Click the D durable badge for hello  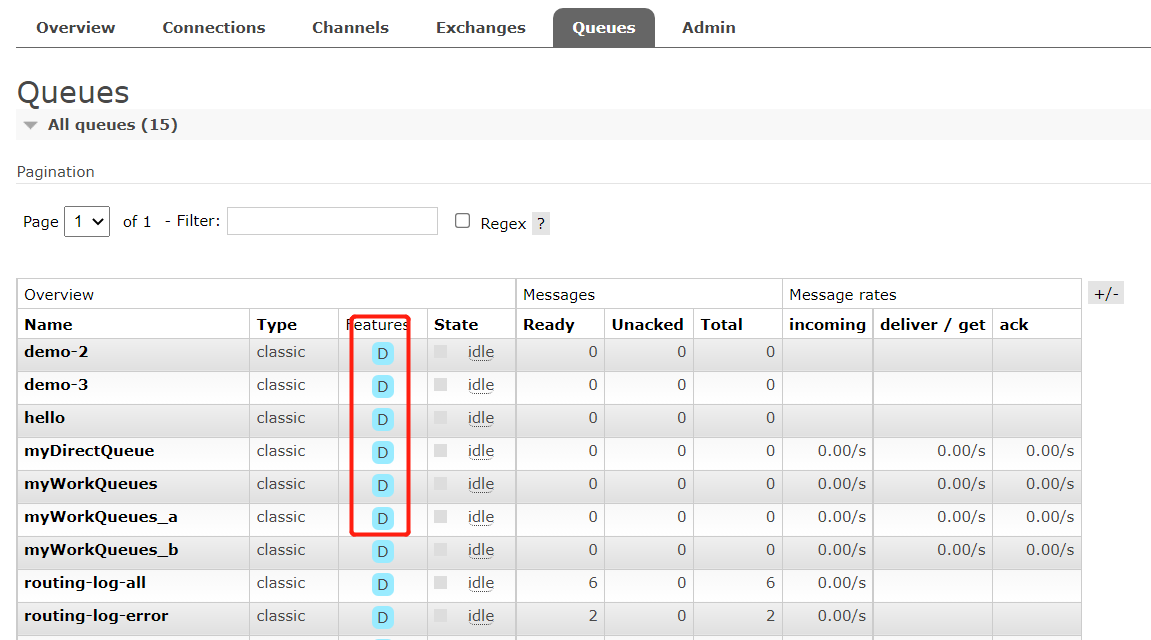pos(382,420)
